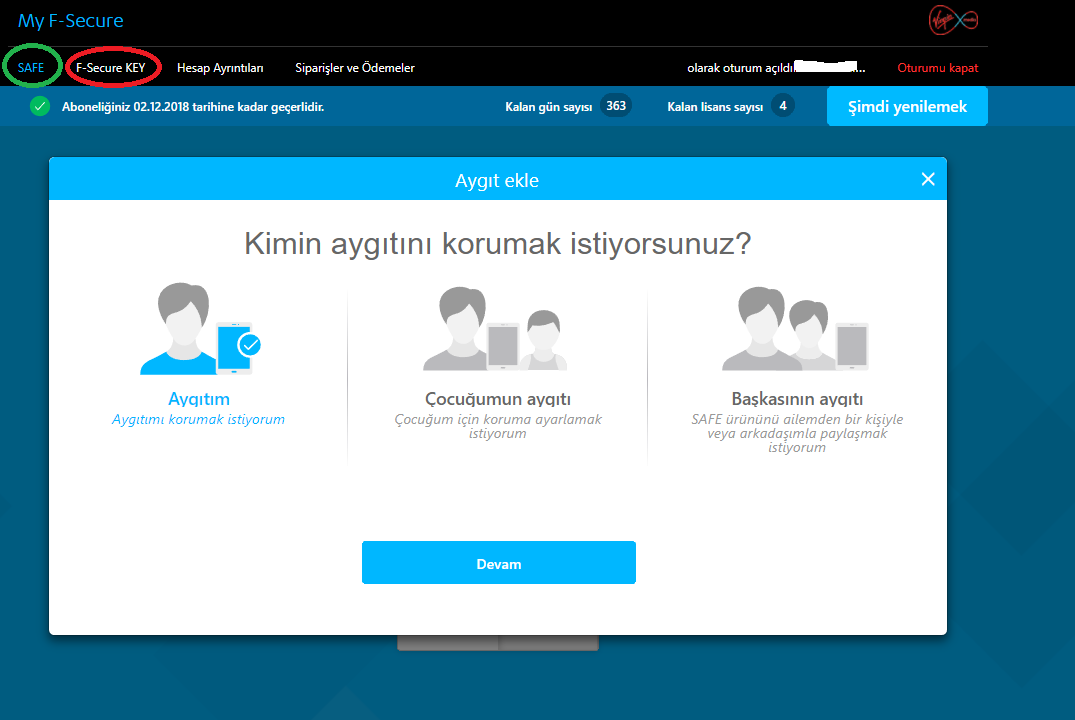Click the 'olarak oturum açıldı' account text
This screenshot has width=1075, height=720.
tap(742, 68)
